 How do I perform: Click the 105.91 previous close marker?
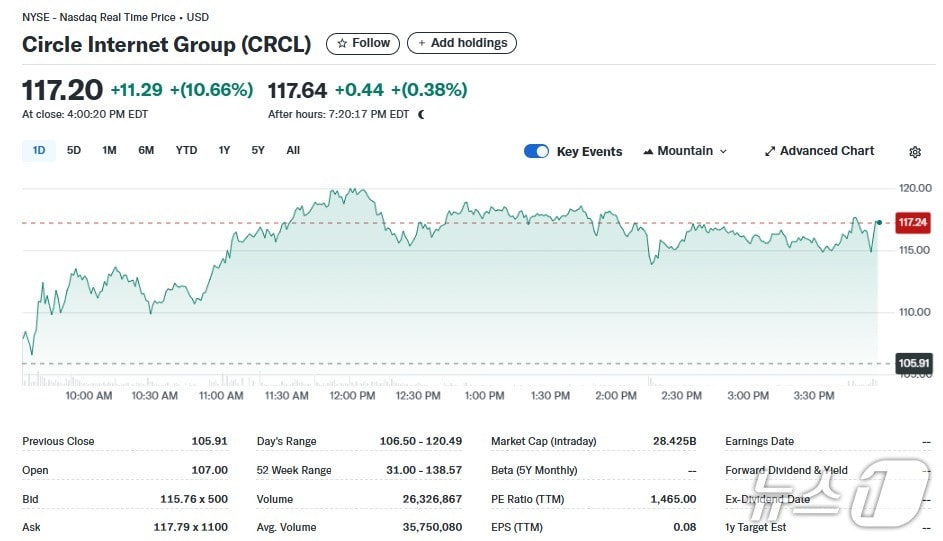tap(912, 363)
